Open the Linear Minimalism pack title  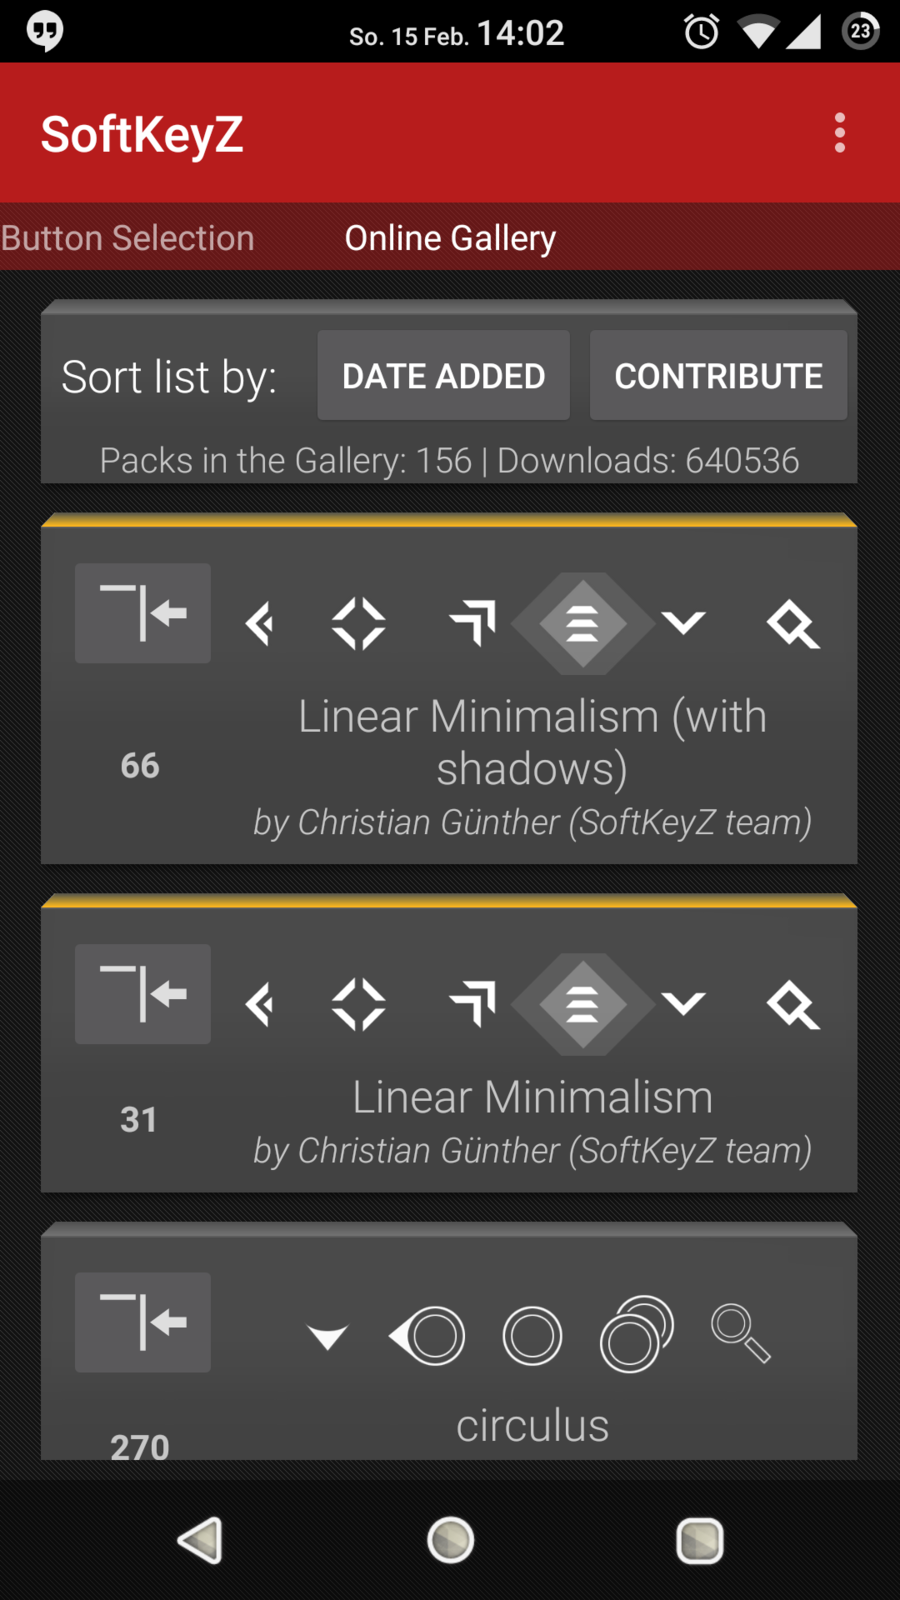tap(532, 1097)
